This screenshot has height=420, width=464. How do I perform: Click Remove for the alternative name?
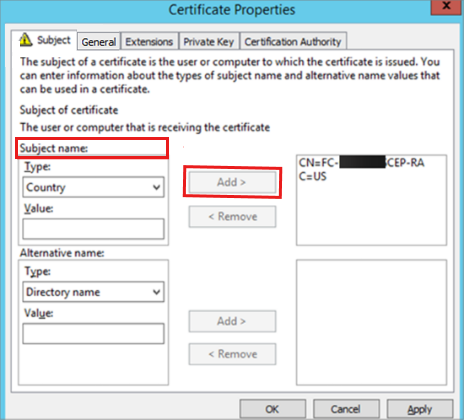coord(232,354)
